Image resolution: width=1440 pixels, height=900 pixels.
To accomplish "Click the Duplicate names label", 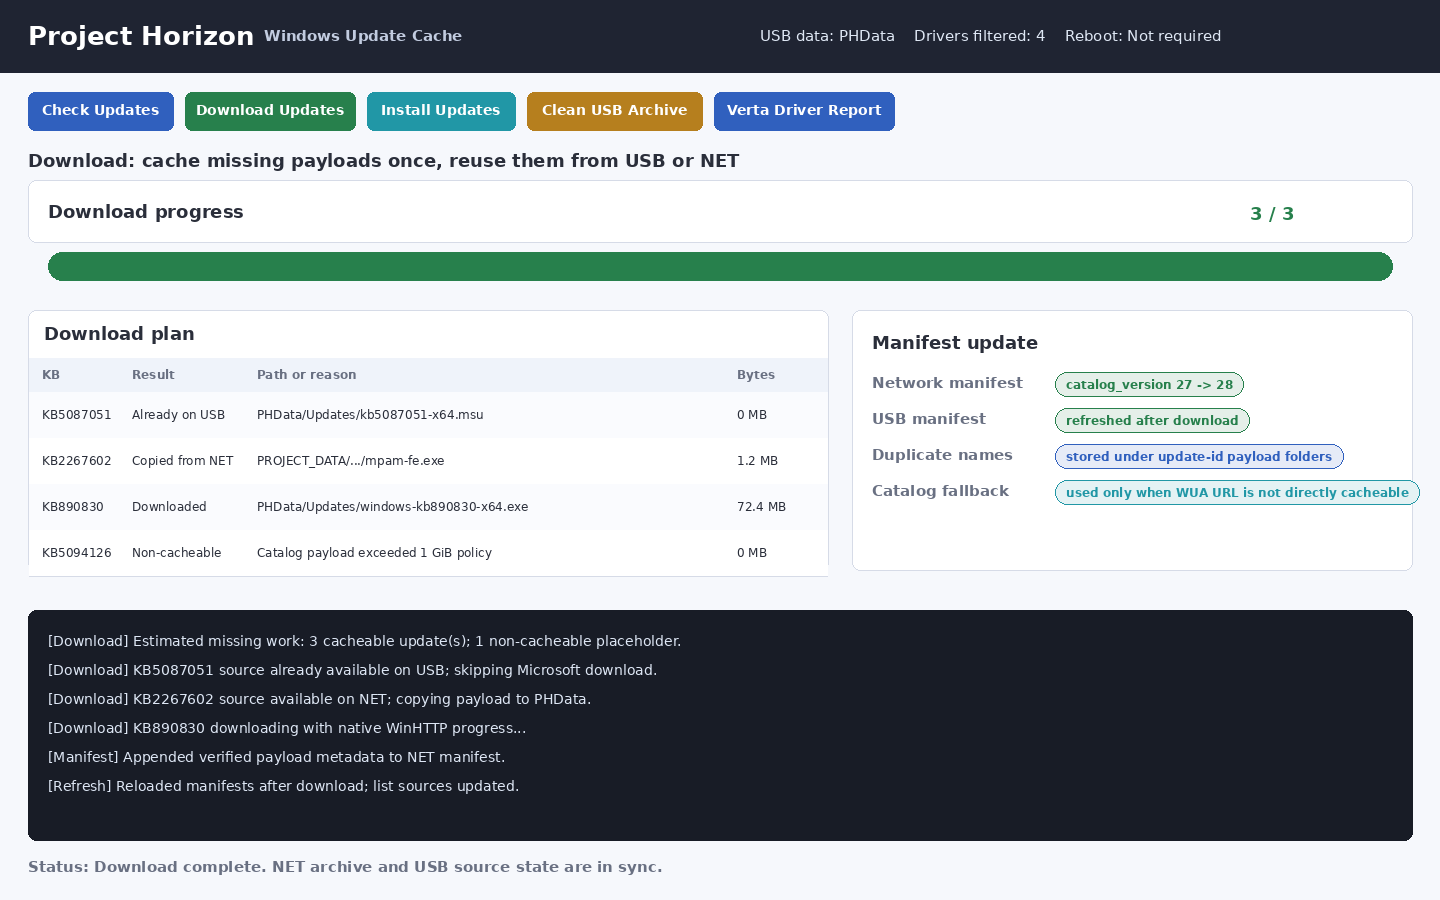I will tap(942, 455).
